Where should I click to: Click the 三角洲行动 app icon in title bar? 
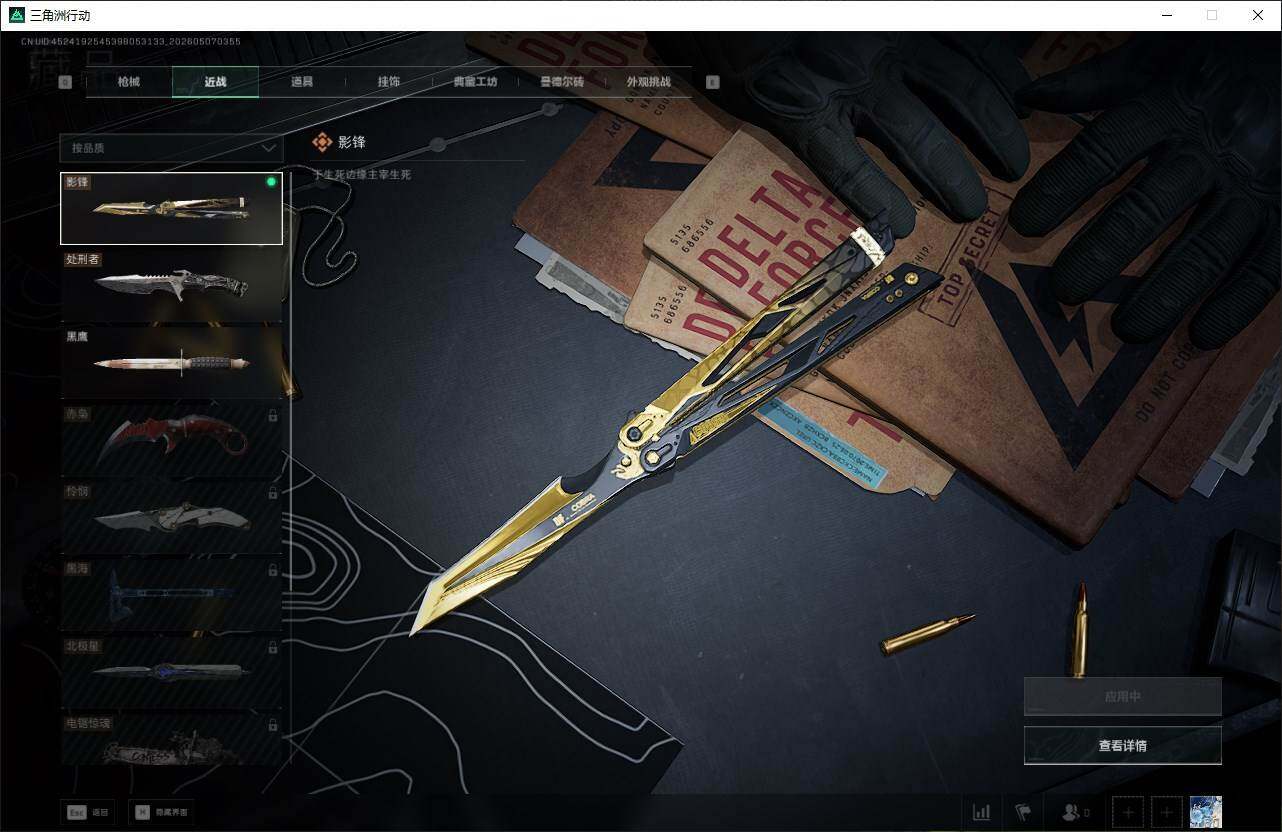click(16, 15)
